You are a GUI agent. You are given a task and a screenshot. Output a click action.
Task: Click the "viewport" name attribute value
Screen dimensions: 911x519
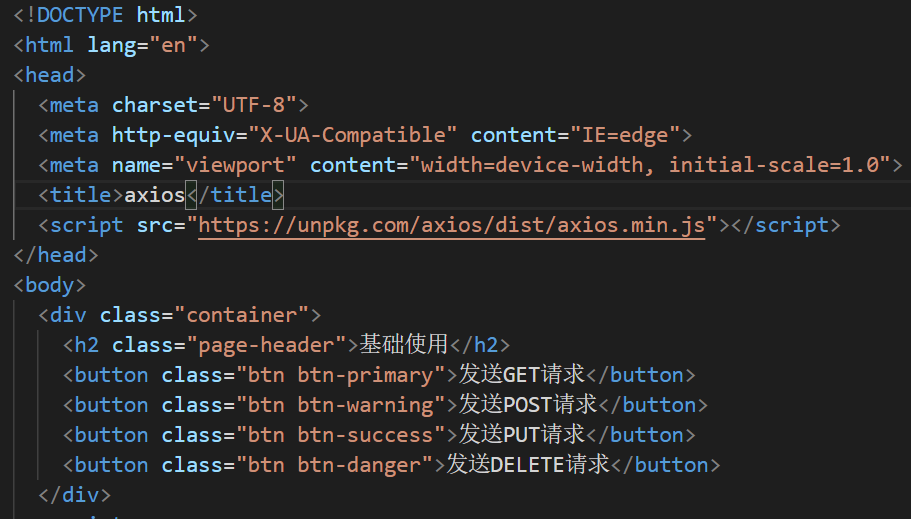(235, 165)
